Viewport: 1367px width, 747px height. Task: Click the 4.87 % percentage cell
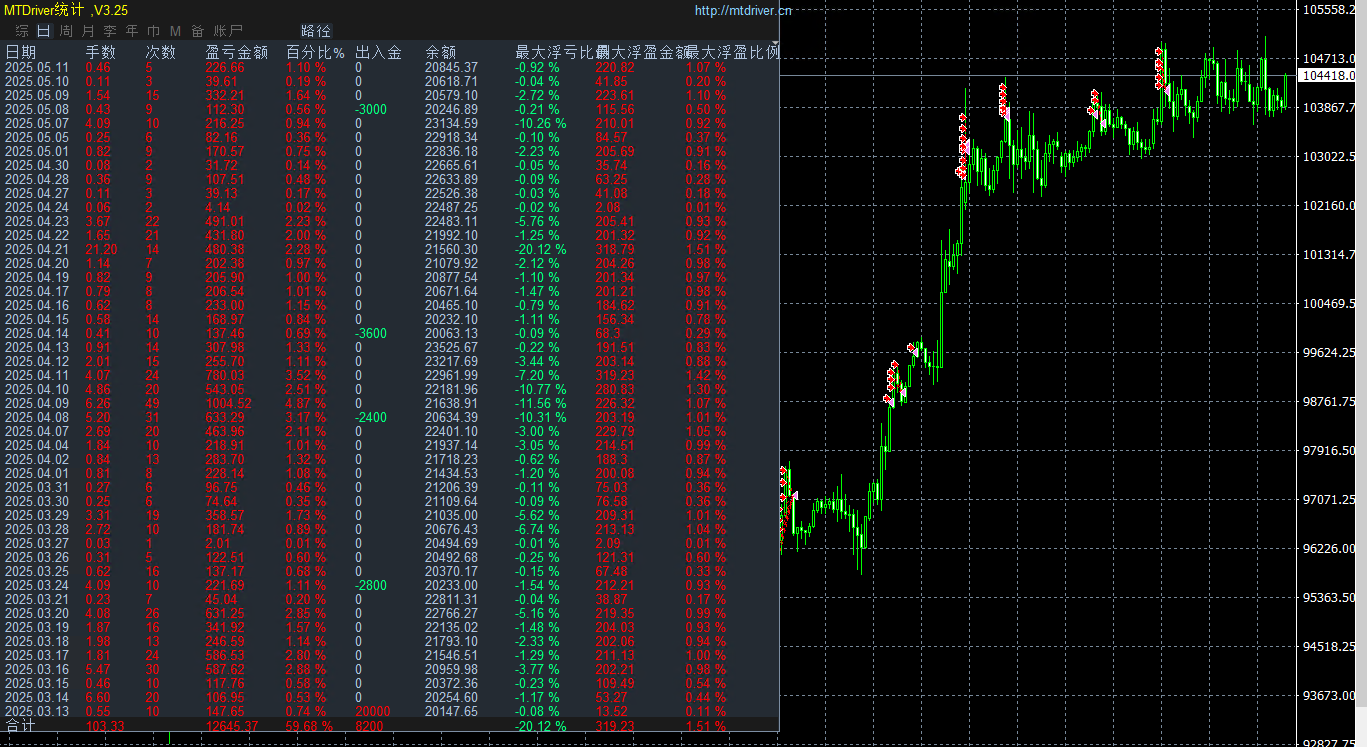(x=306, y=403)
